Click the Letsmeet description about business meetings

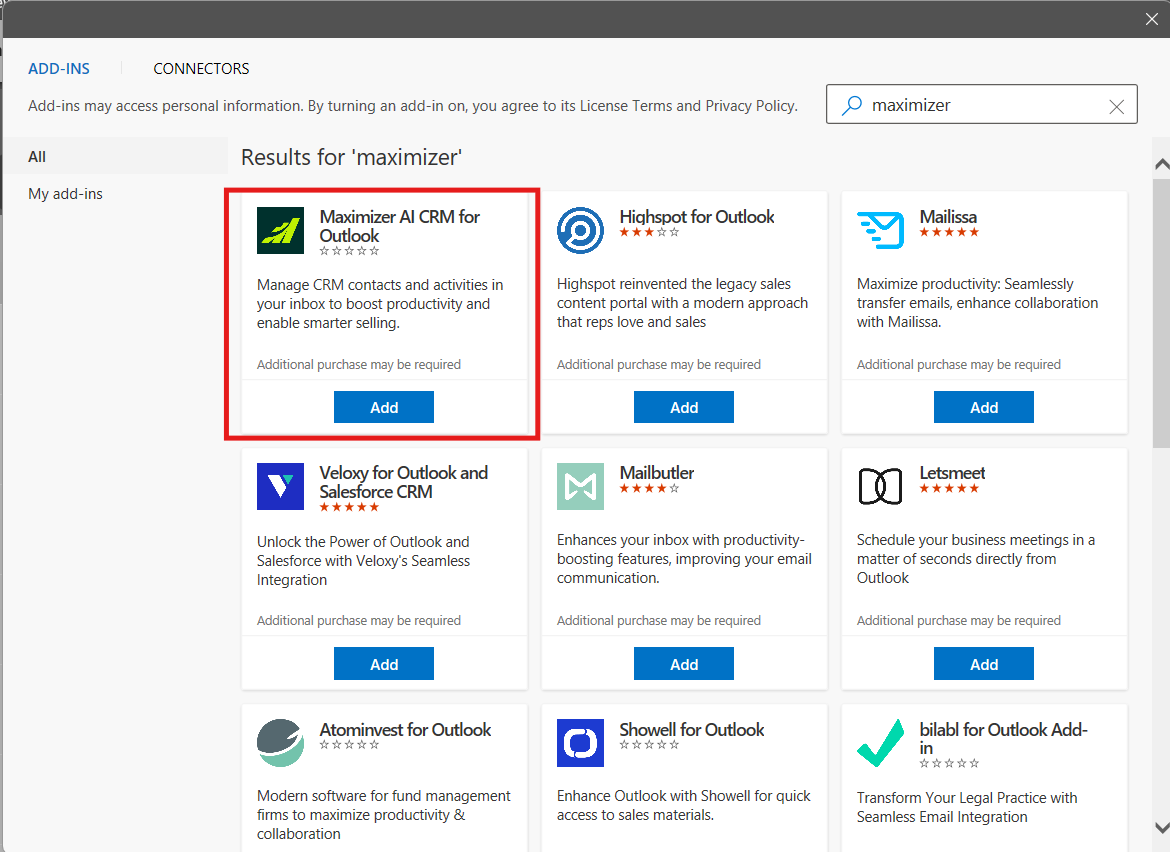976,559
